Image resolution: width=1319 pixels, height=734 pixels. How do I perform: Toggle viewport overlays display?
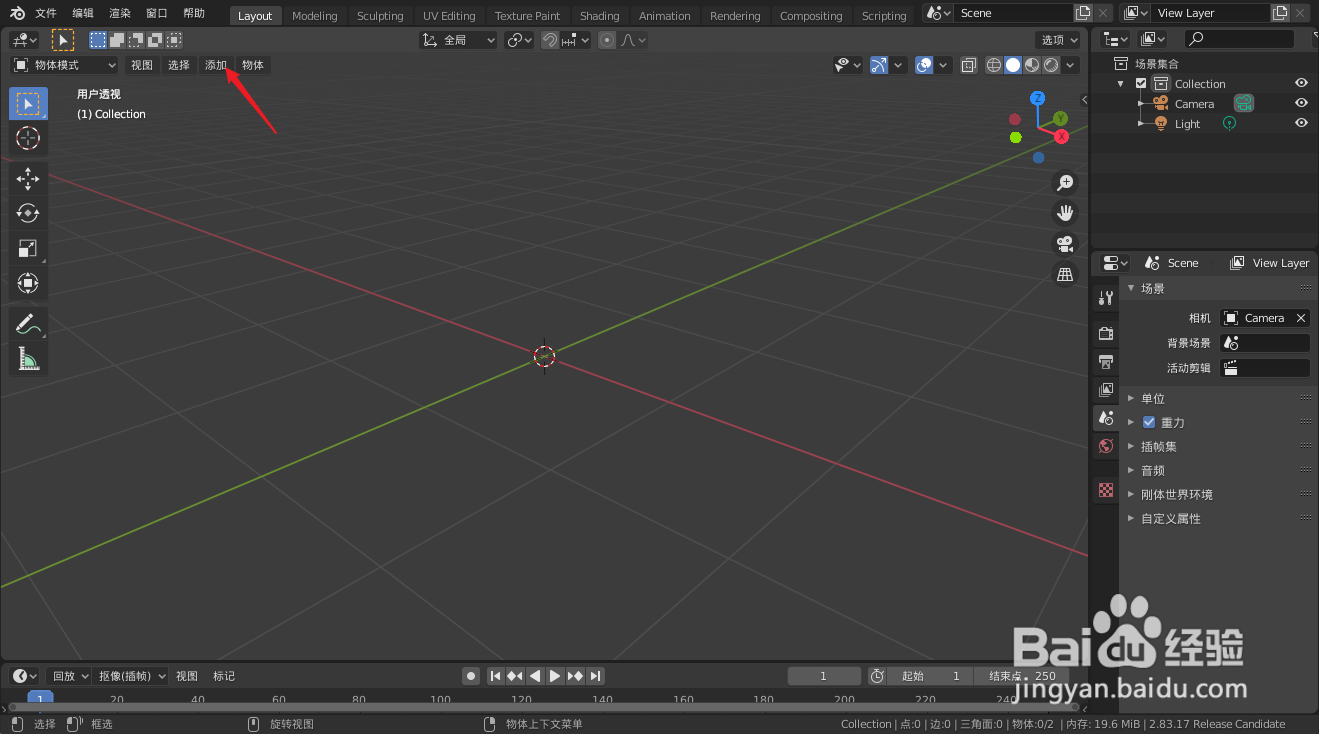click(x=924, y=65)
